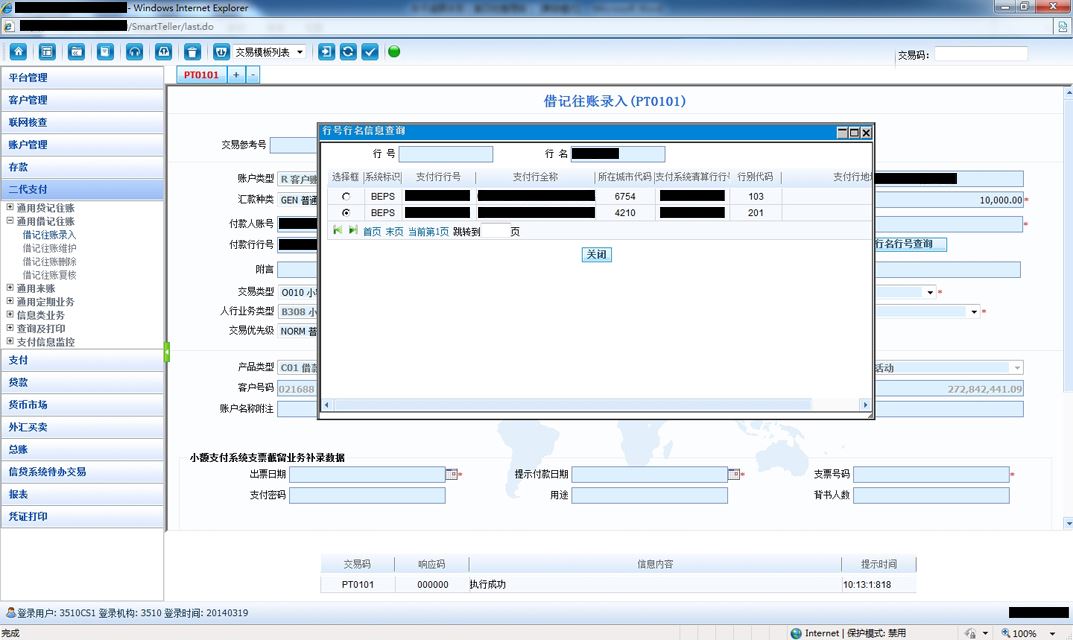1073x640 pixels.
Task: Click the 首页 link in dialog pager
Action: coord(372,232)
